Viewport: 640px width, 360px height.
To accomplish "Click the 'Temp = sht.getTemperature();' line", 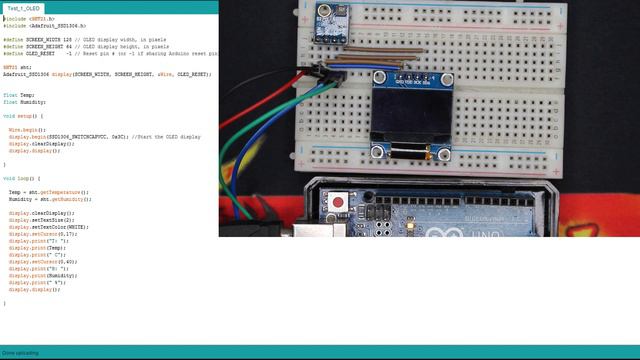I will 49,192.
